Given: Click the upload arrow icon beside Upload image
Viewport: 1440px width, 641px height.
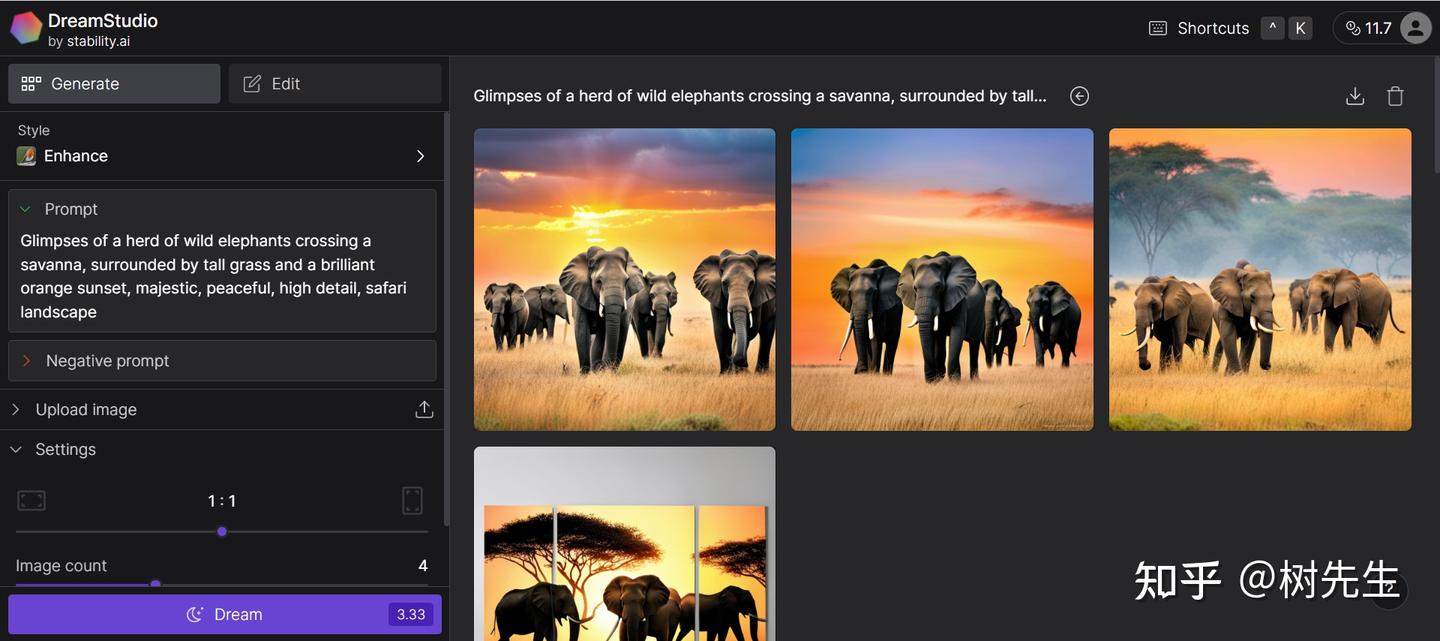Looking at the screenshot, I should click(423, 409).
